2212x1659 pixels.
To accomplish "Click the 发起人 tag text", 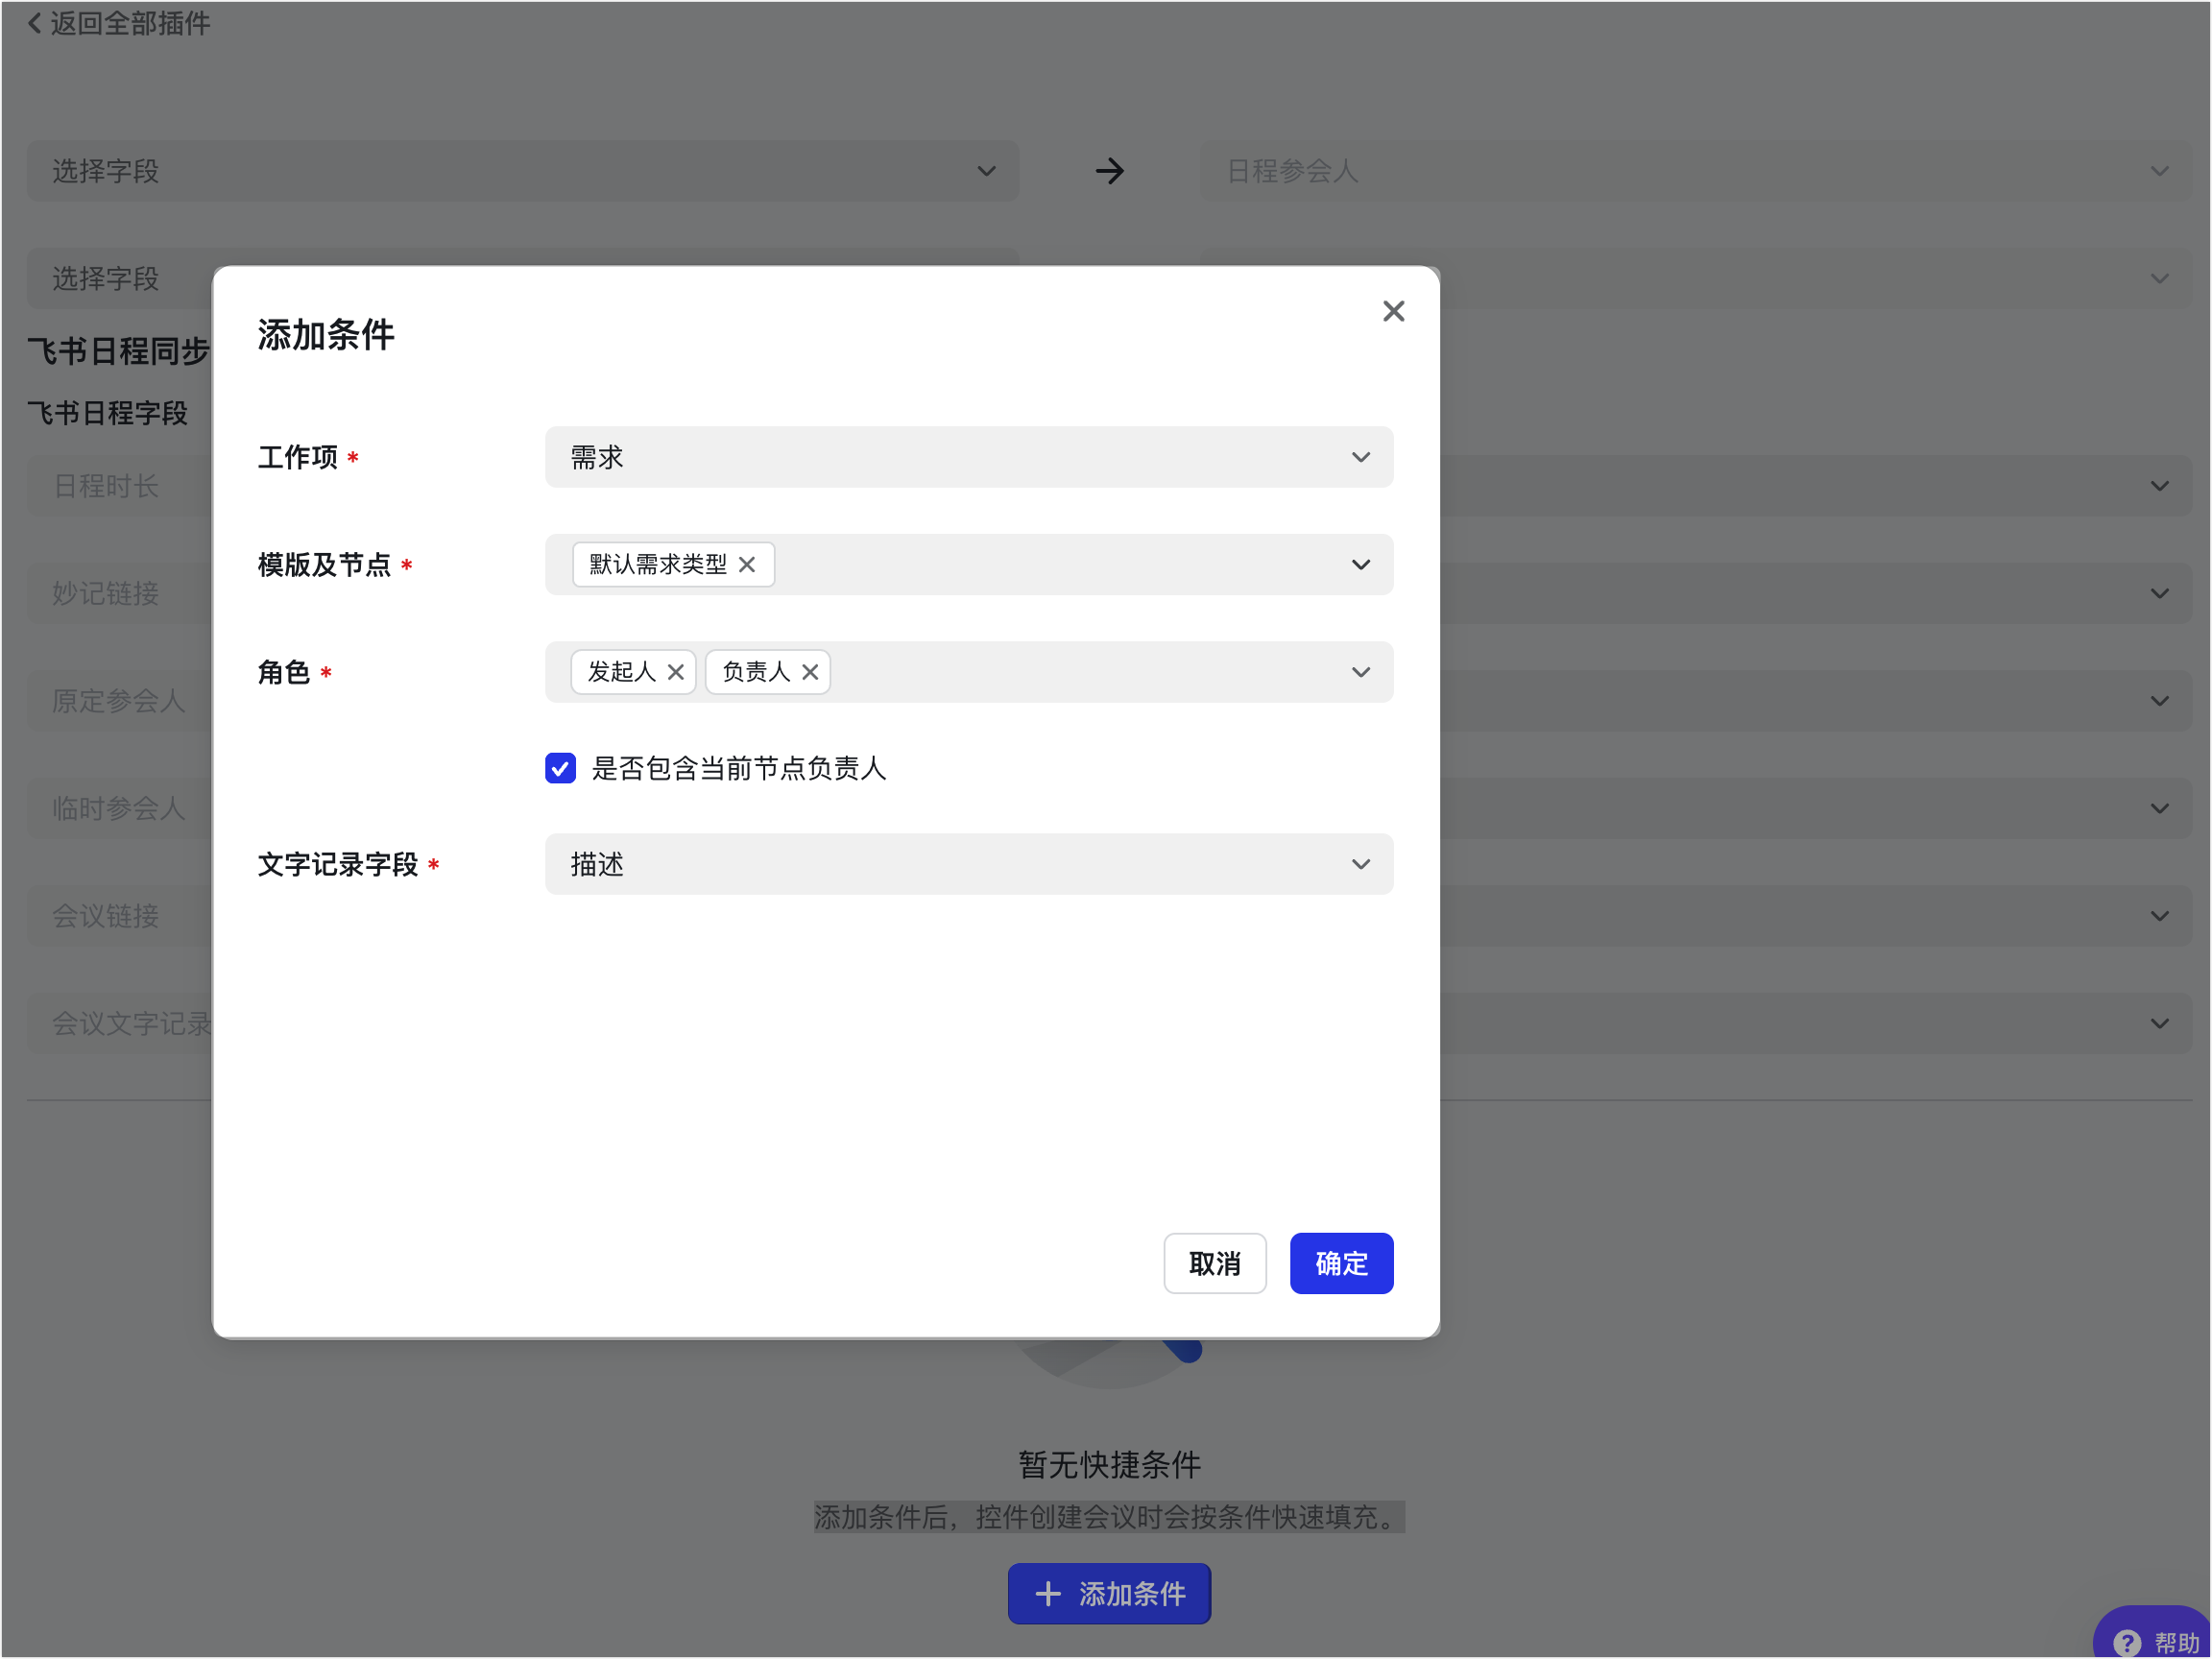I will click(x=621, y=672).
